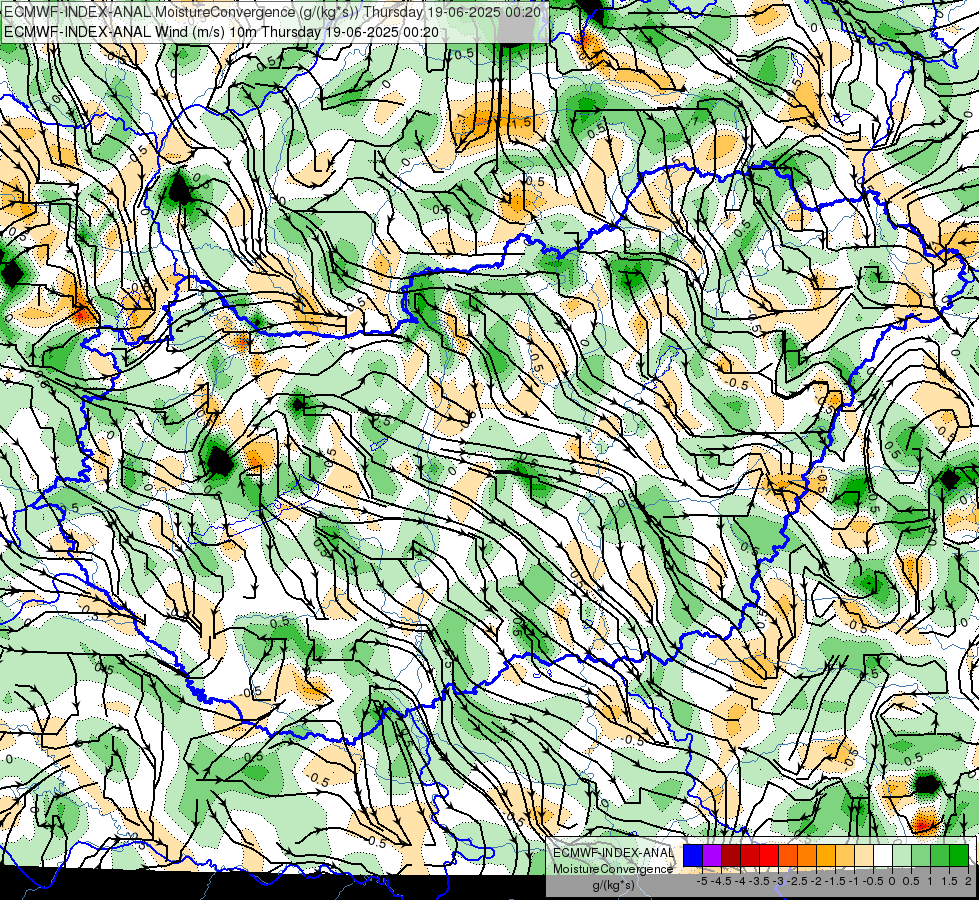Choose the darkest green swatch between 1.5 and 2
The height and width of the screenshot is (900, 979).
[960, 856]
